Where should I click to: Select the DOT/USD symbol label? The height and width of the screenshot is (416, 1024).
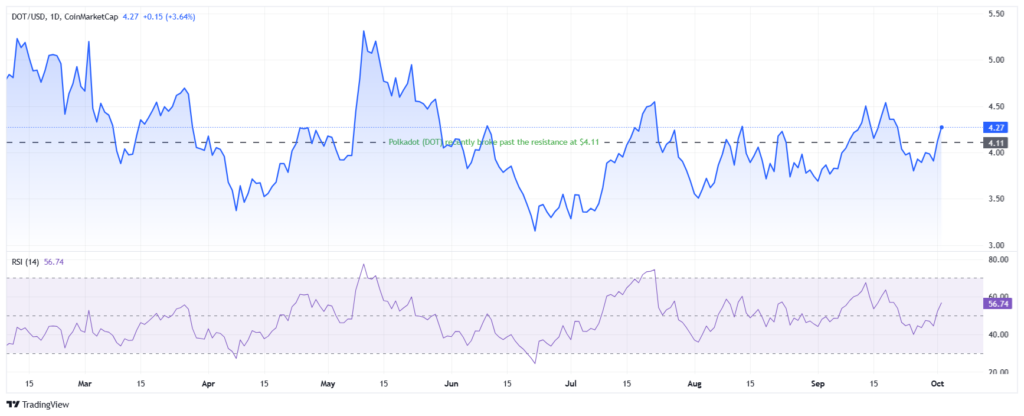click(25, 16)
